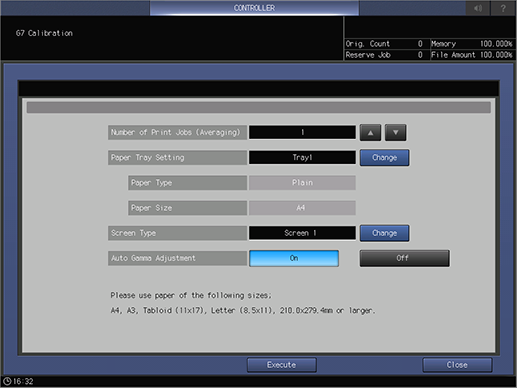Click the speaker volume icon

(478, 8)
